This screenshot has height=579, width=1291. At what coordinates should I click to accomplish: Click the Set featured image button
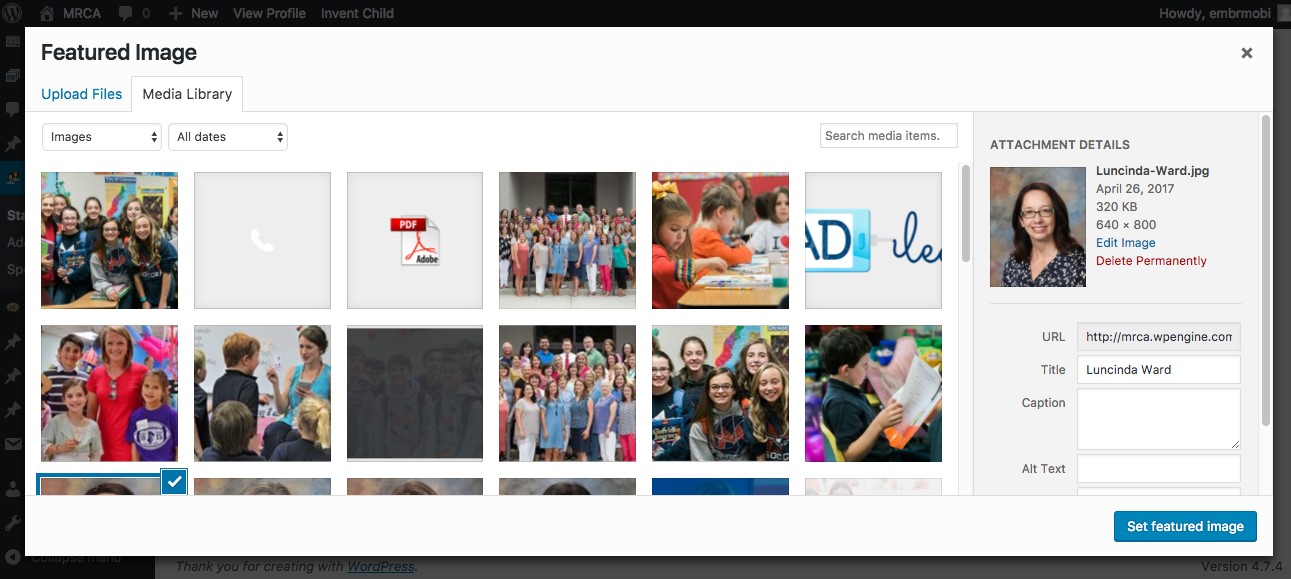click(1185, 526)
